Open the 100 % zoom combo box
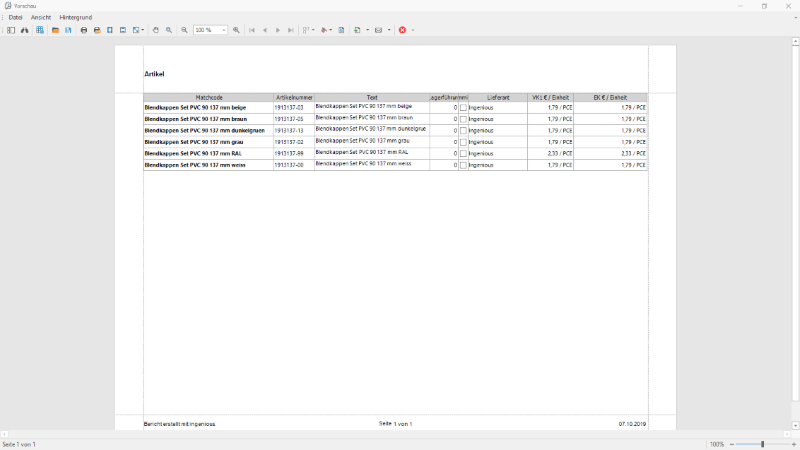This screenshot has height=450, width=800. [210, 30]
